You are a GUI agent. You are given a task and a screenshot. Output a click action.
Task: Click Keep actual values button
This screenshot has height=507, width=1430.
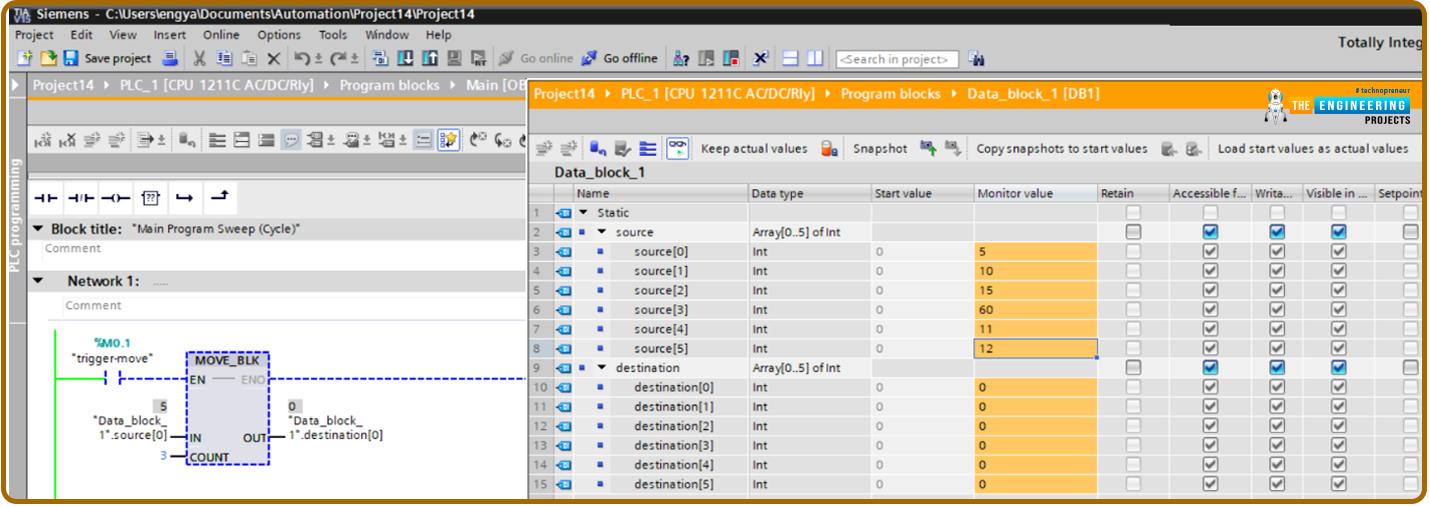click(754, 149)
